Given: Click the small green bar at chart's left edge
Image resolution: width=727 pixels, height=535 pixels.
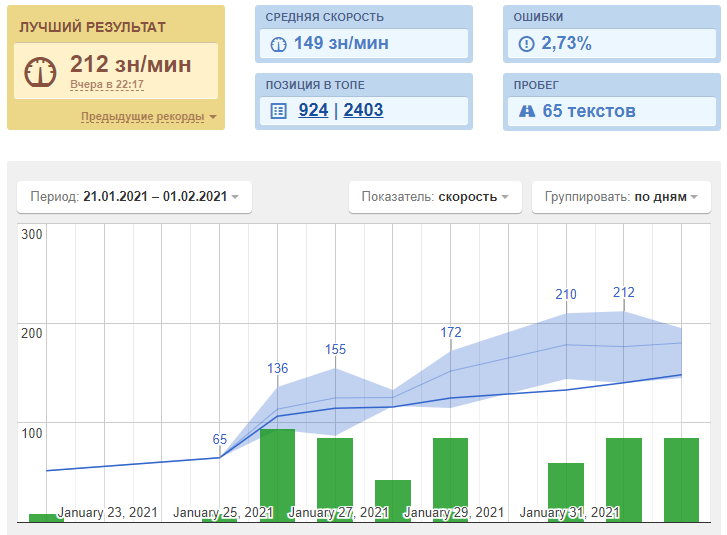Looking at the screenshot, I should coord(46,518).
